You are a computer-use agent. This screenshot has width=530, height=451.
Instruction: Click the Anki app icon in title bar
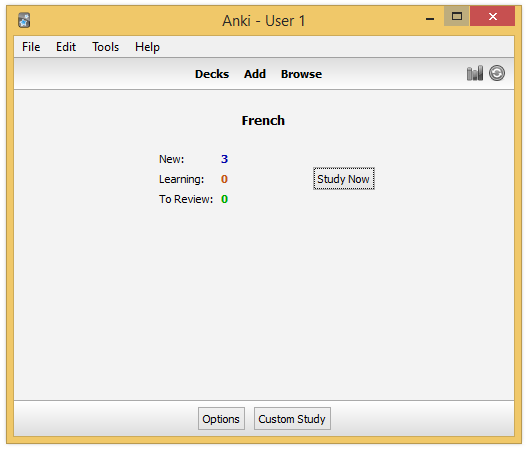point(24,20)
